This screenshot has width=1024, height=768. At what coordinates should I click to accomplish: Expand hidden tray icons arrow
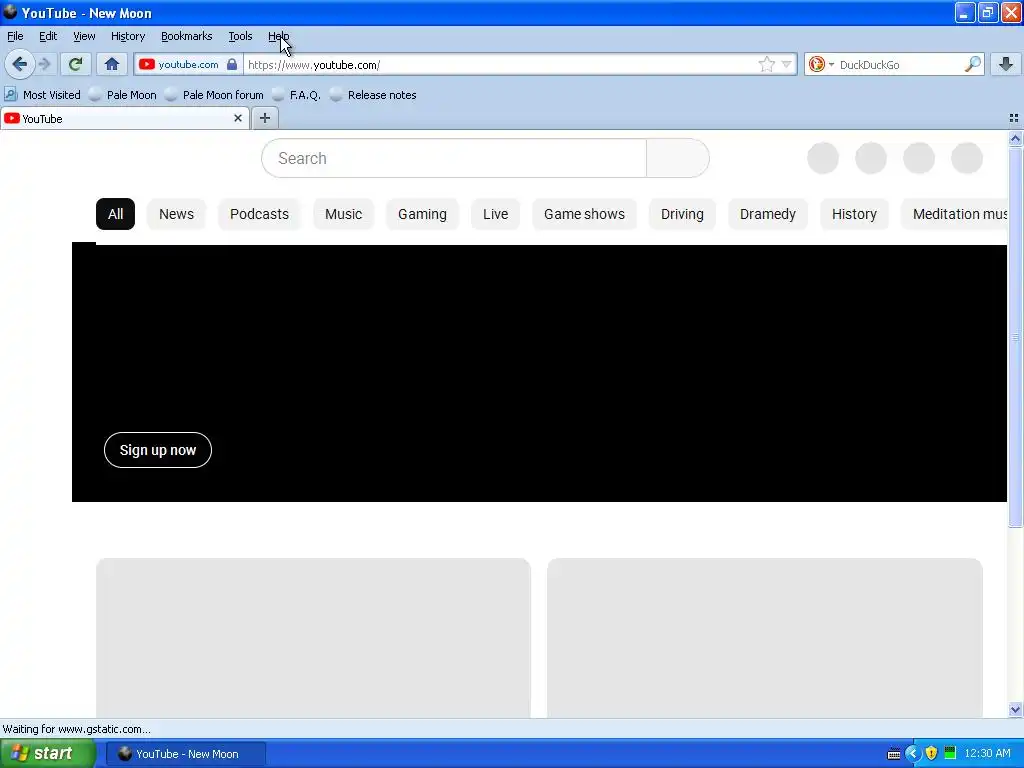912,754
